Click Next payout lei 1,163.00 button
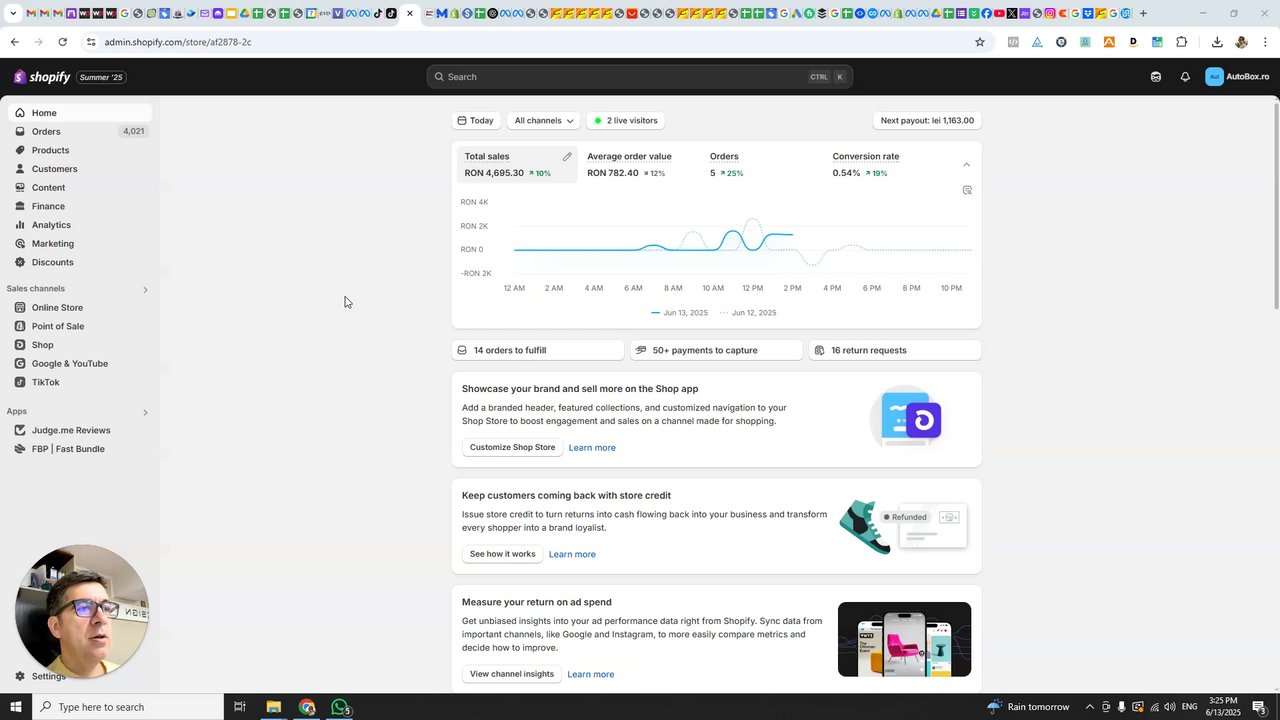The image size is (1280, 720). pos(927,120)
